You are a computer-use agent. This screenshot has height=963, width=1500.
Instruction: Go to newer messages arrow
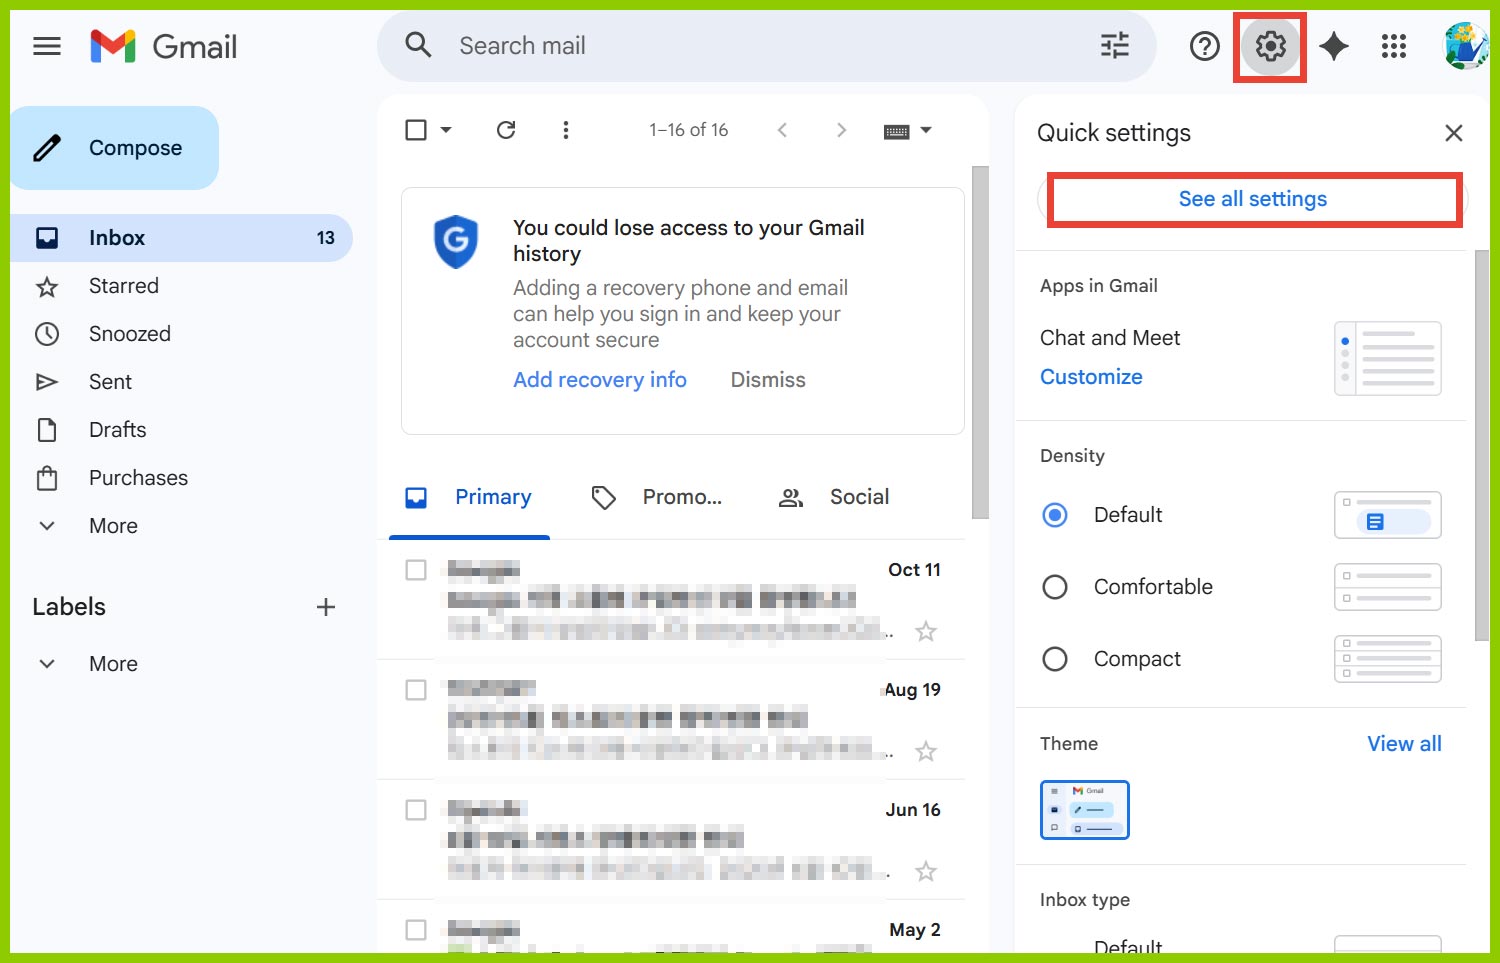[782, 130]
